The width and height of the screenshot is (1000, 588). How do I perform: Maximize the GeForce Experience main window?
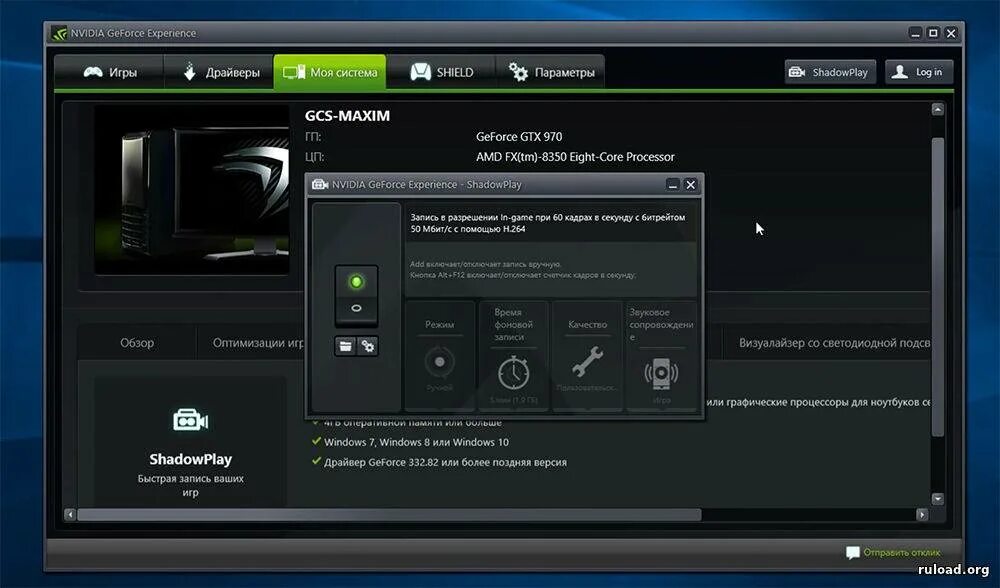pyautogui.click(x=933, y=33)
